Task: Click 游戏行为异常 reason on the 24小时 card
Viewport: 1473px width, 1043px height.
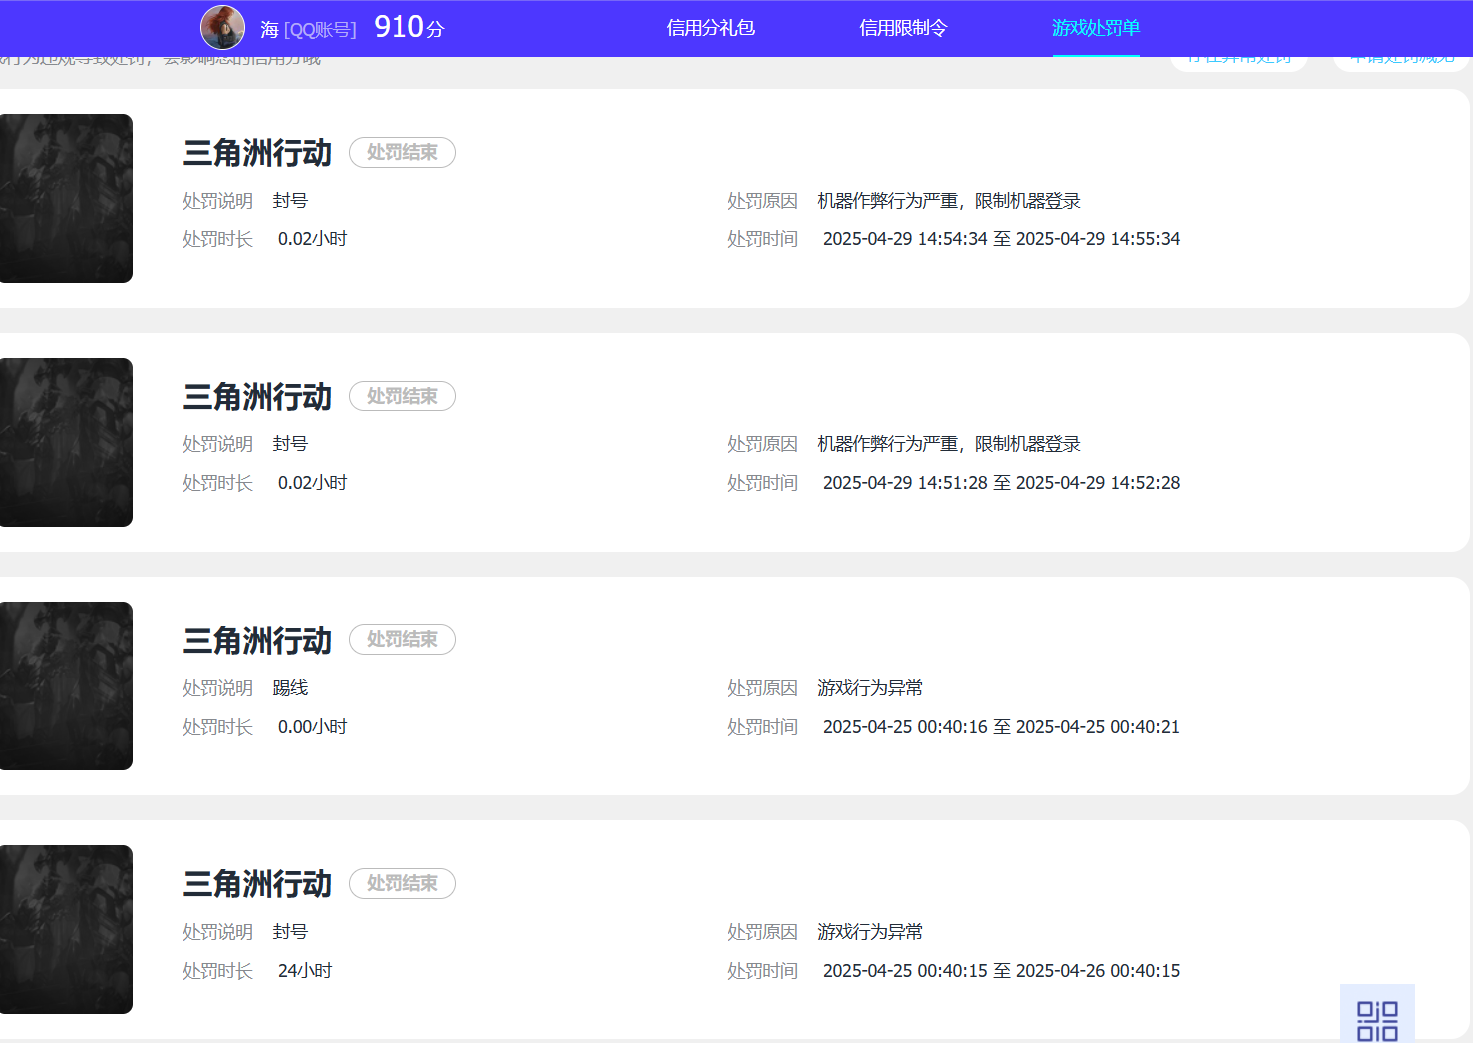Action: pyautogui.click(x=870, y=932)
